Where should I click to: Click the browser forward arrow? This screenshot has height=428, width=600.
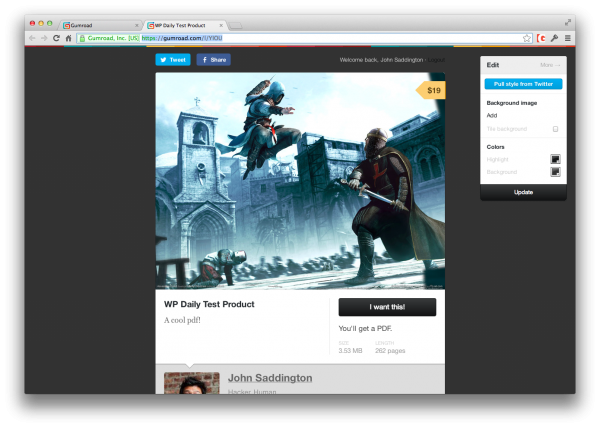[x=44, y=38]
